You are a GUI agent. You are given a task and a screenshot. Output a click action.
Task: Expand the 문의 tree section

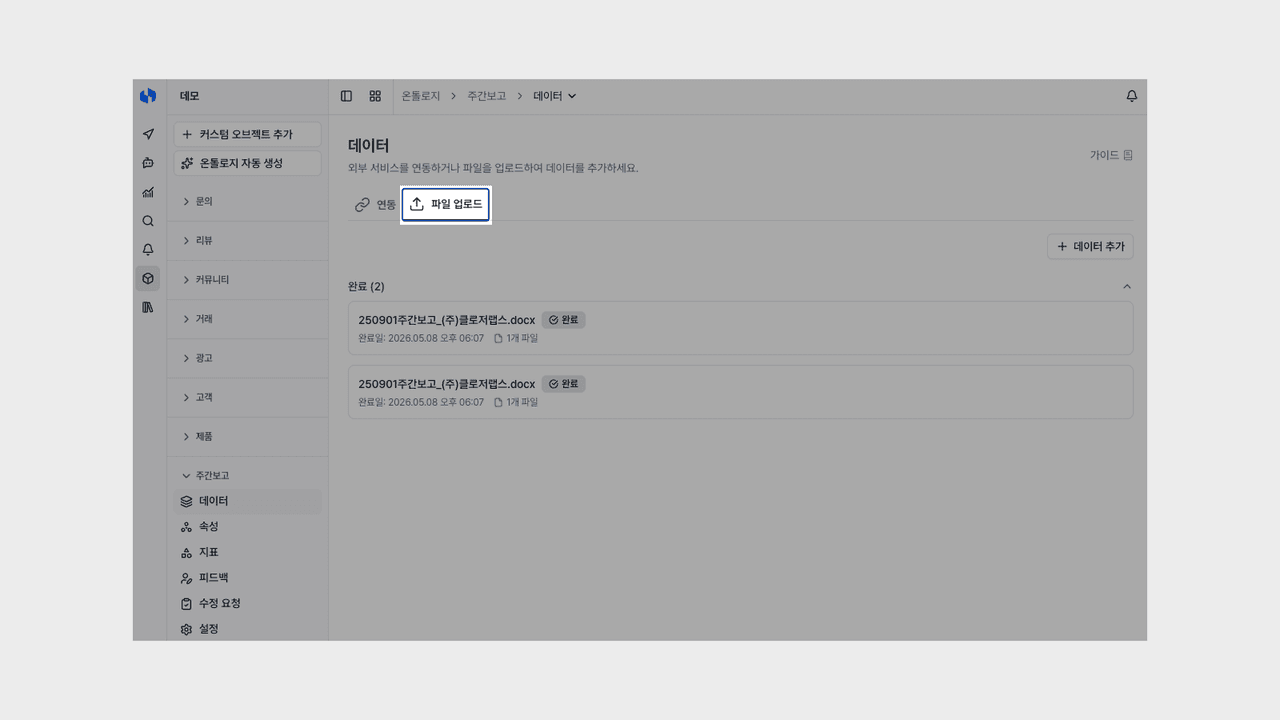pyautogui.click(x=247, y=201)
